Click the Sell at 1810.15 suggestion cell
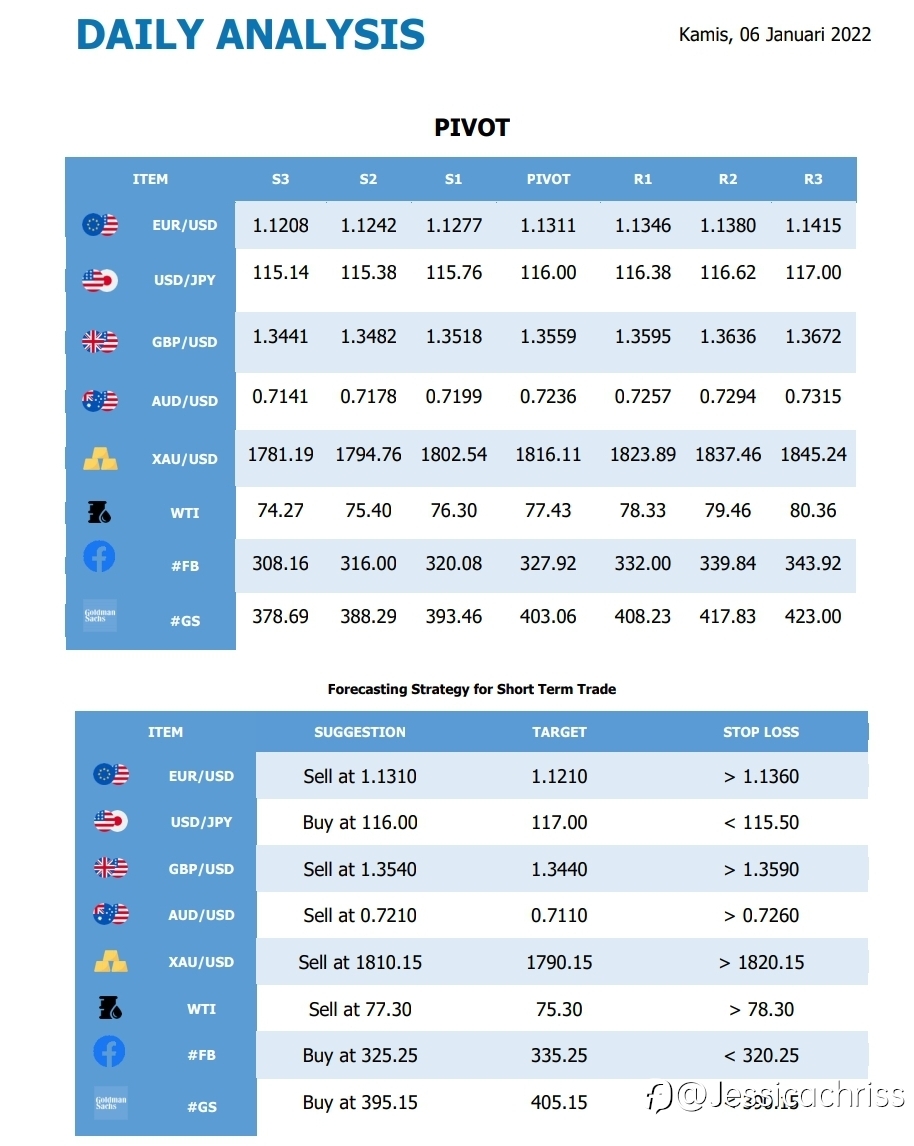This screenshot has width=914, height=1146. click(359, 962)
